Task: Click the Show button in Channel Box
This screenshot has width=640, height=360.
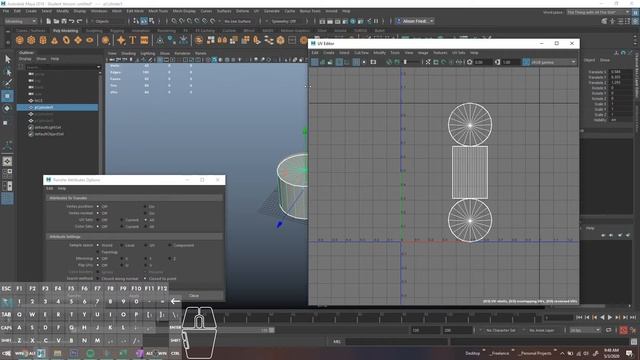Action: (x=605, y=60)
